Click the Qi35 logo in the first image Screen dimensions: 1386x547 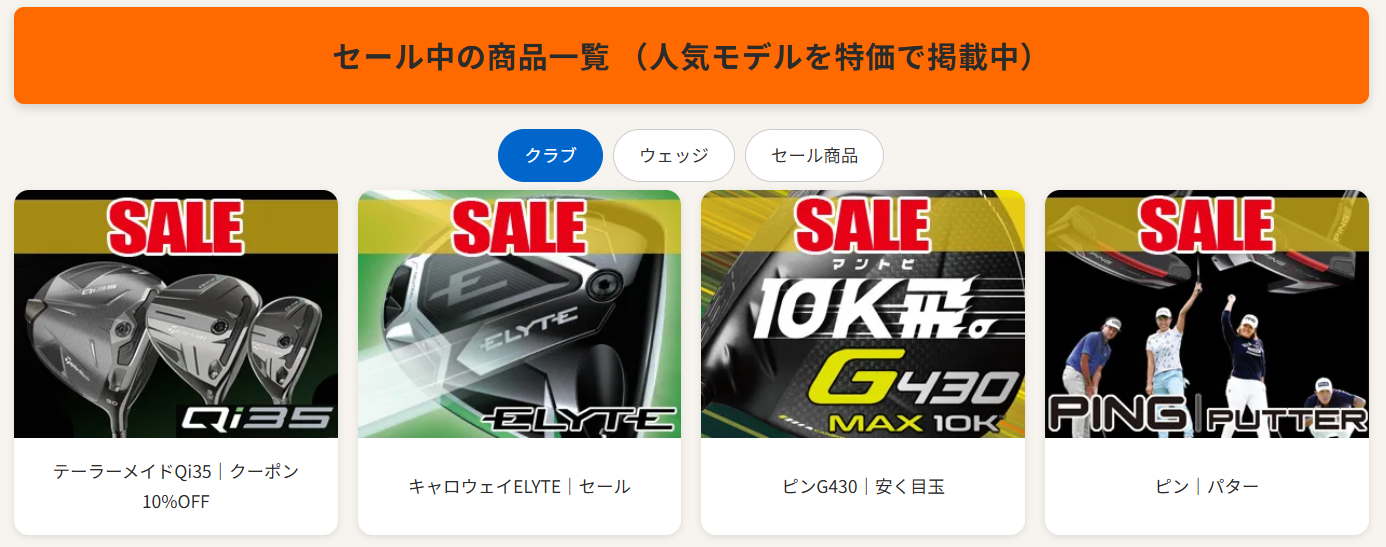[x=257, y=418]
